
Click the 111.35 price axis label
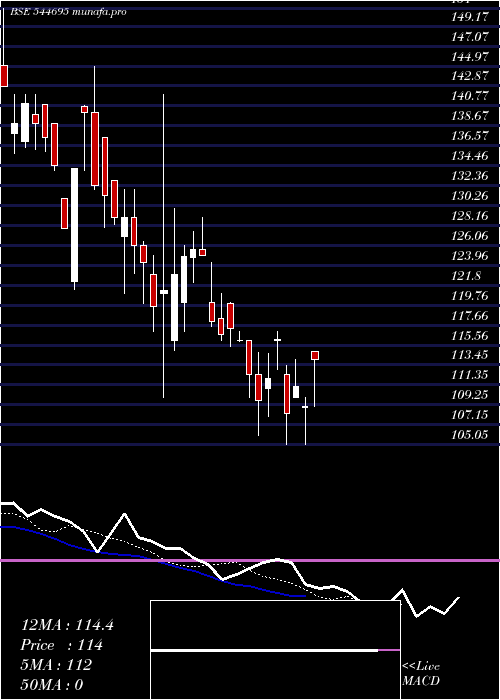470,375
